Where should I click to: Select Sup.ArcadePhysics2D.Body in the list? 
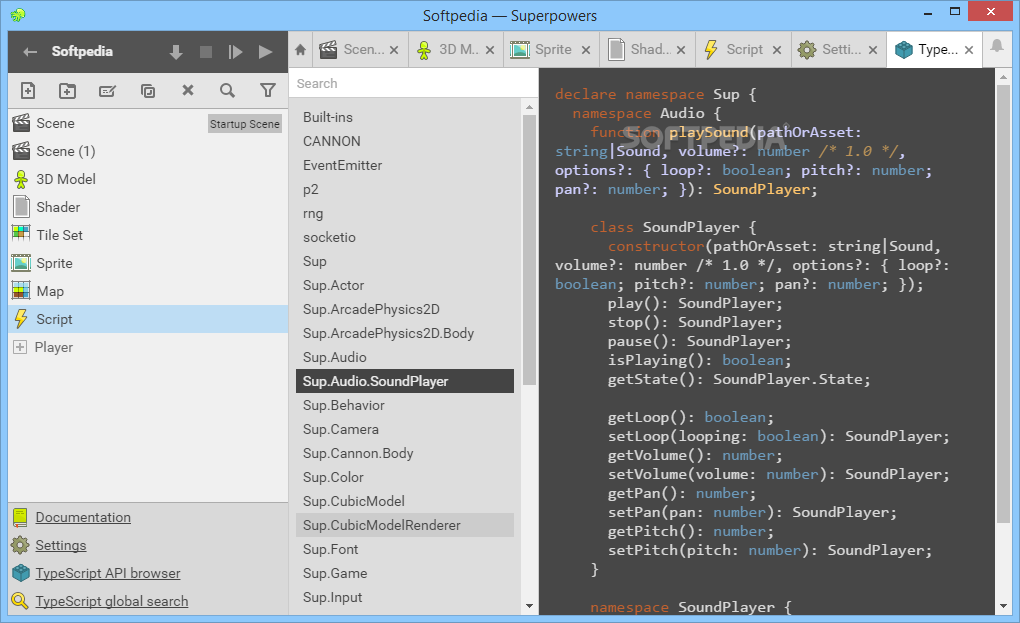[x=405, y=334]
